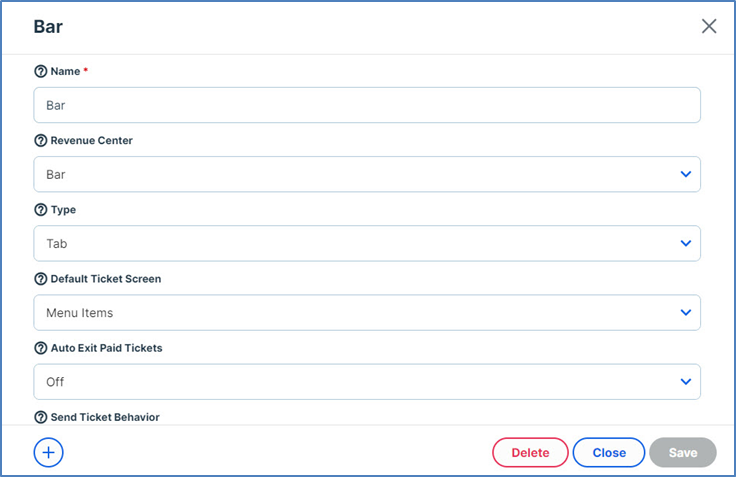Open Default Ticket Screen dropdown
Viewport: 736px width, 477px height.
(366, 312)
